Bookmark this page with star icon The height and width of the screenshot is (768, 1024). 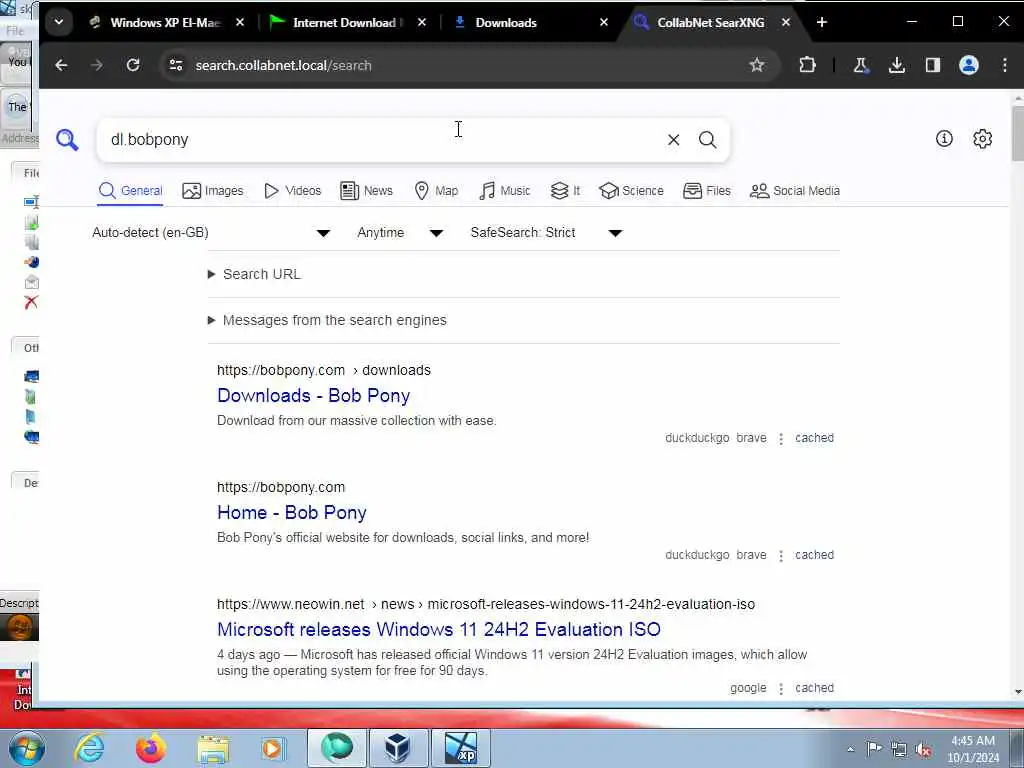pos(756,65)
